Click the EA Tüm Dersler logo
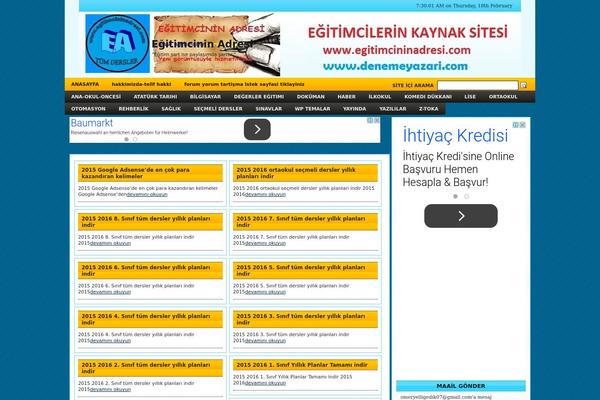 point(117,44)
